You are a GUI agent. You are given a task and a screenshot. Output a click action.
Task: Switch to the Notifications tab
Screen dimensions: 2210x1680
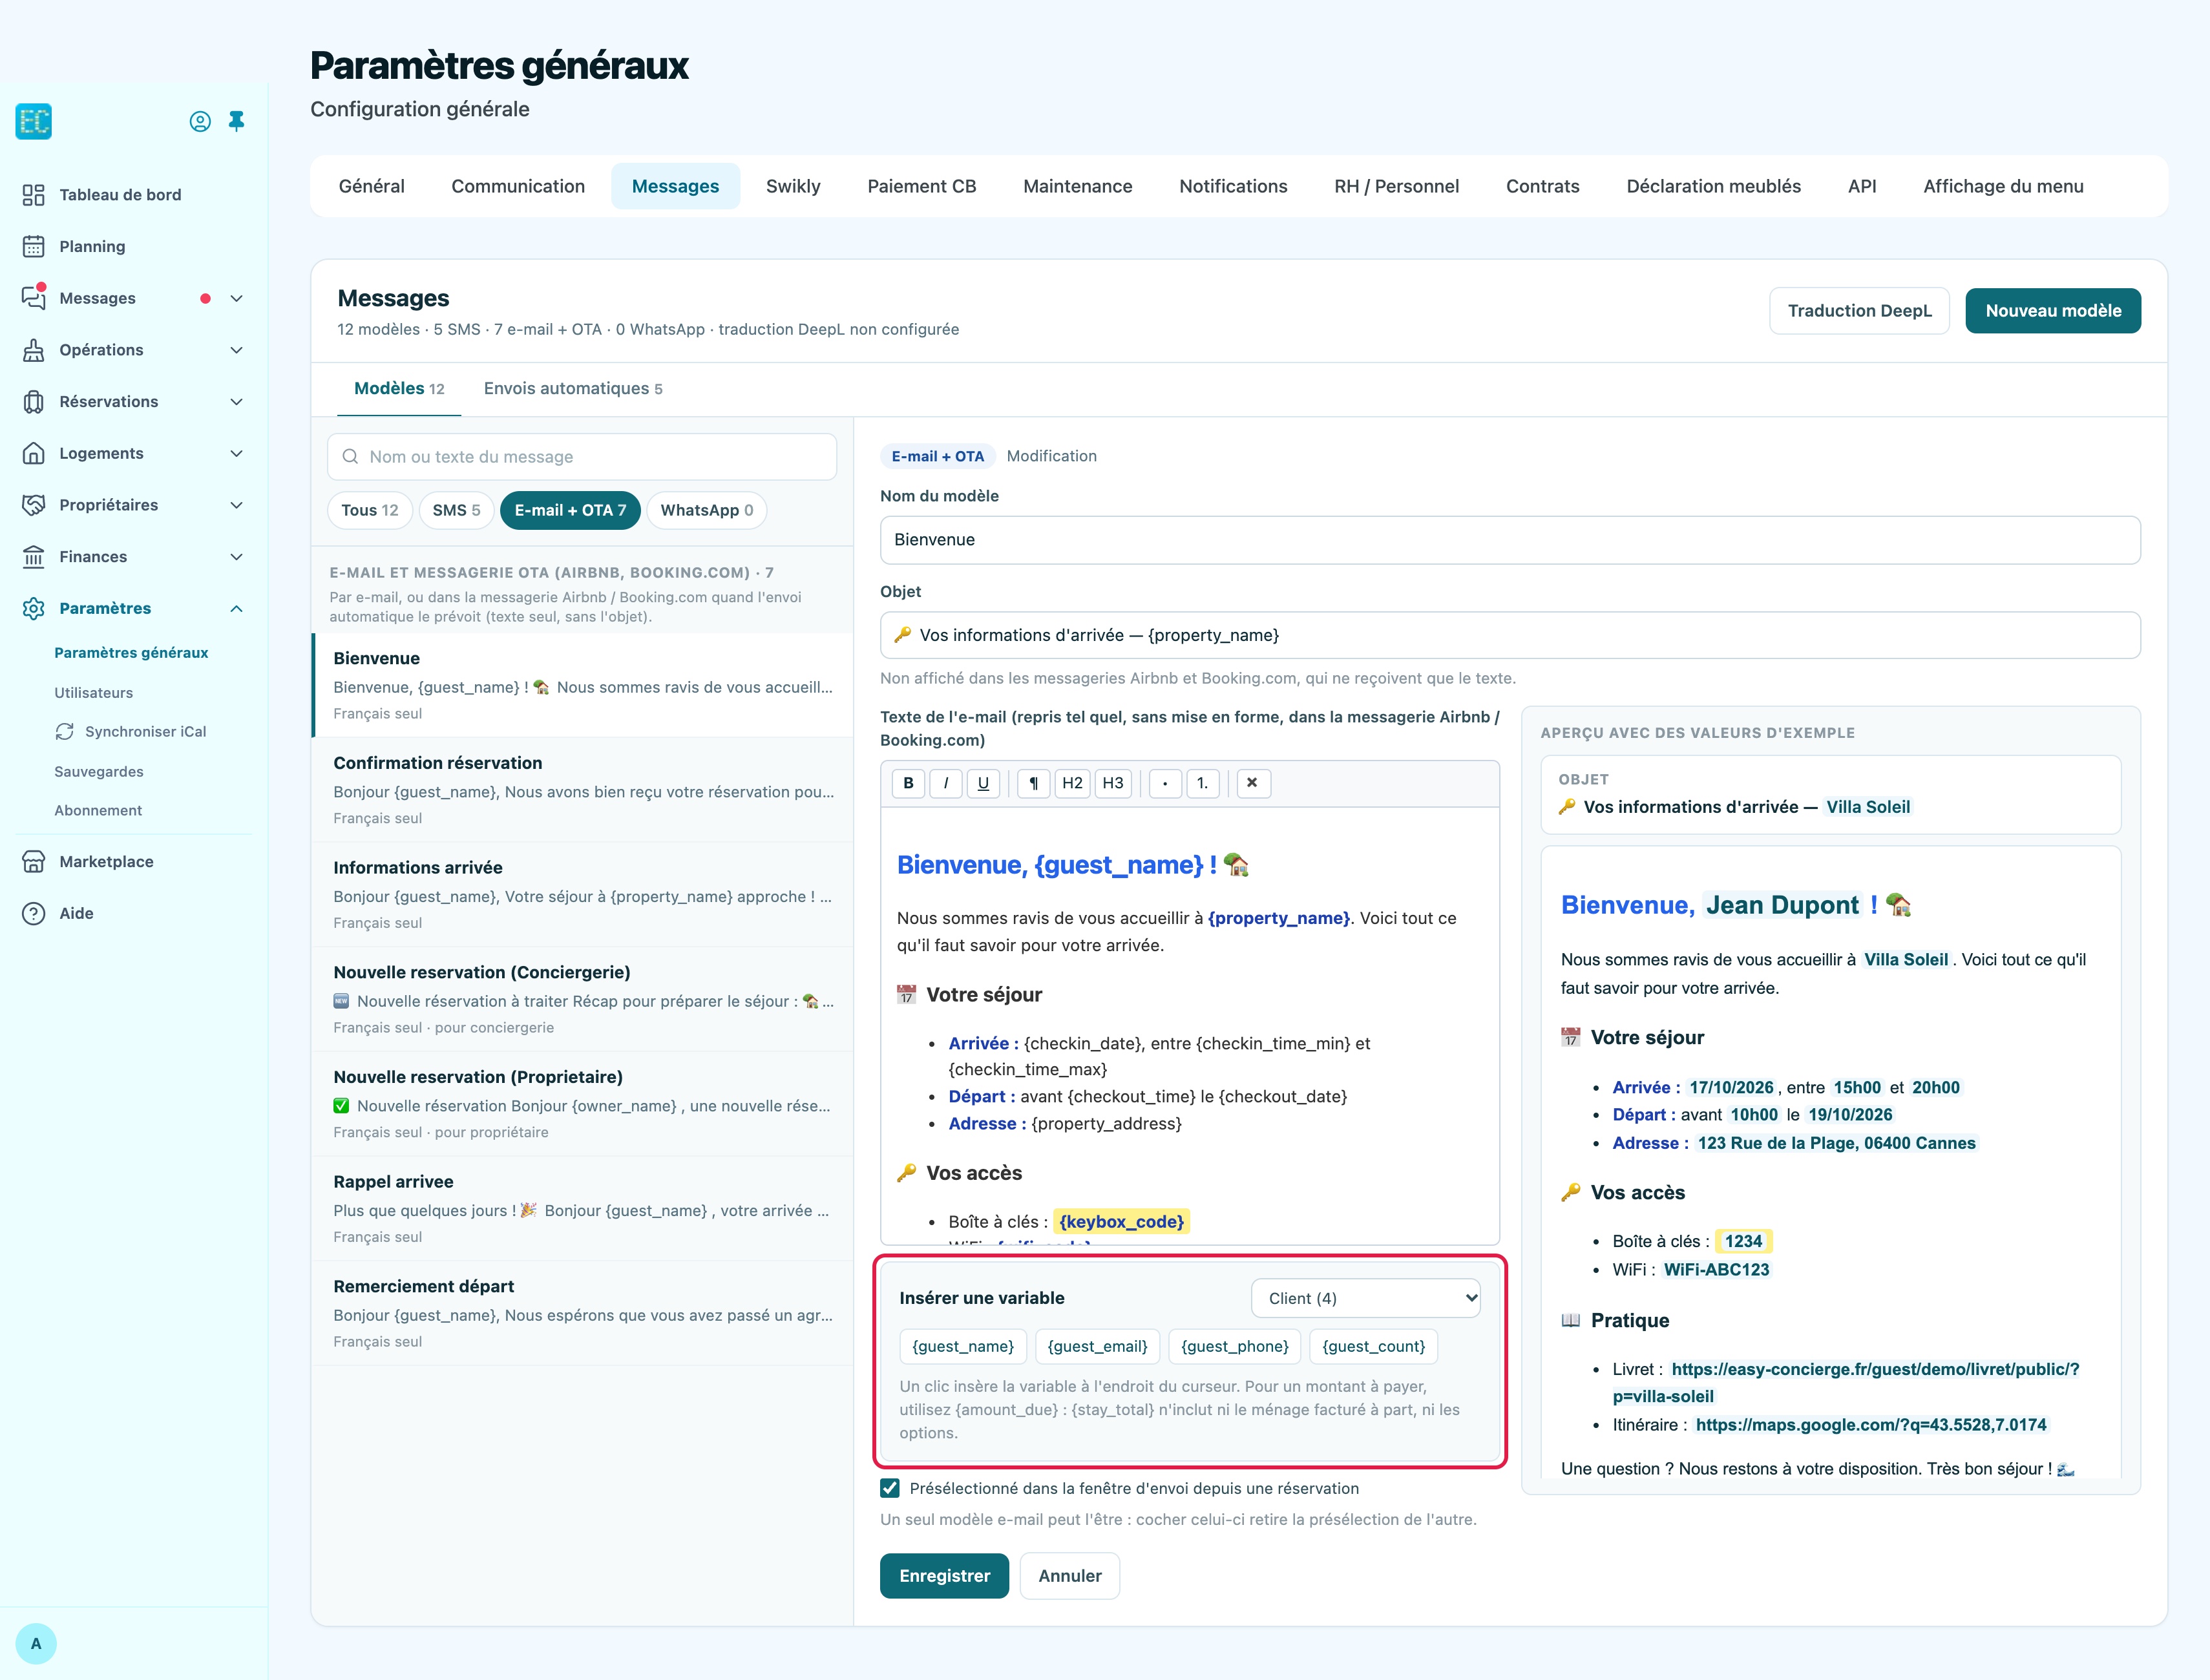coord(1233,186)
